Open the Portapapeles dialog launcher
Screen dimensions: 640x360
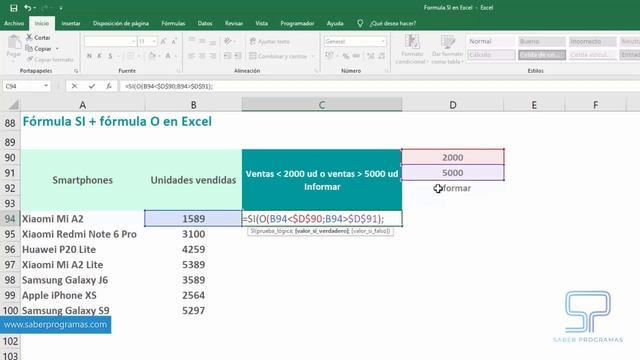(x=76, y=71)
